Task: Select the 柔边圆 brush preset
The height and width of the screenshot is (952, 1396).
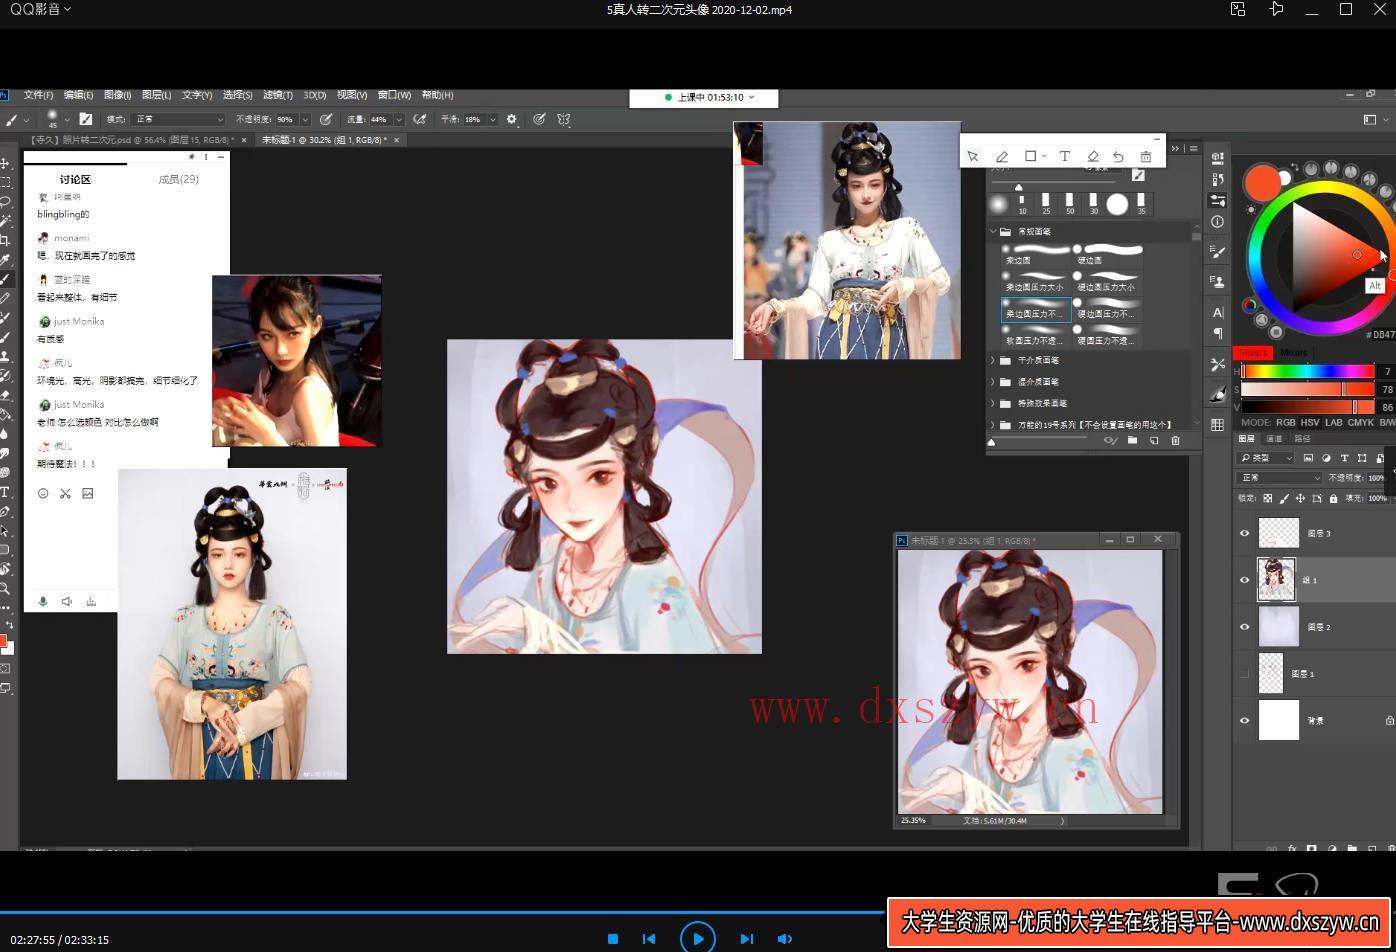Action: click(x=1035, y=254)
